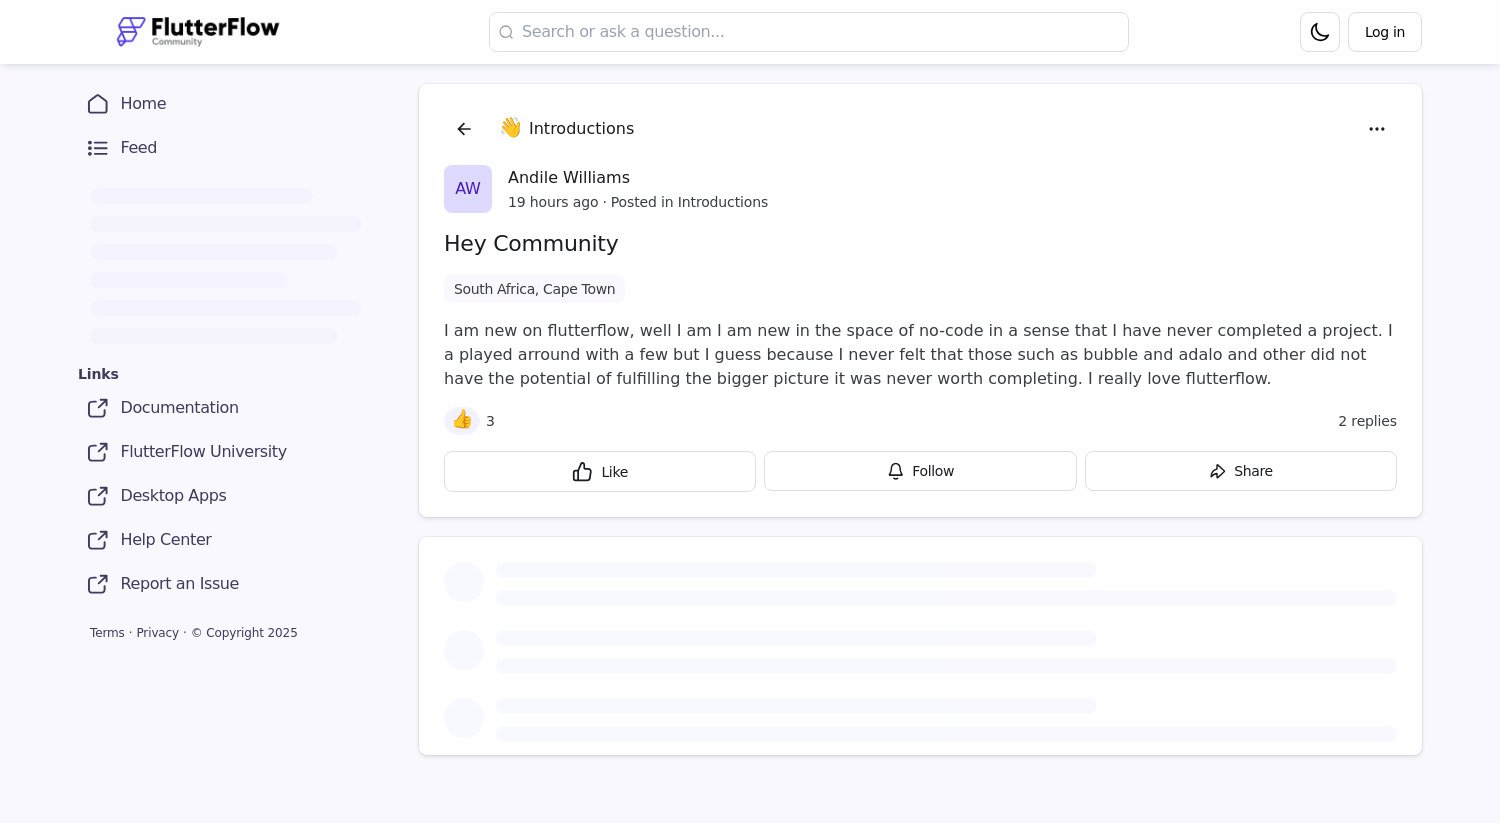Toggle the thumbs-up reaction on the post
1500x823 pixels.
coord(461,420)
